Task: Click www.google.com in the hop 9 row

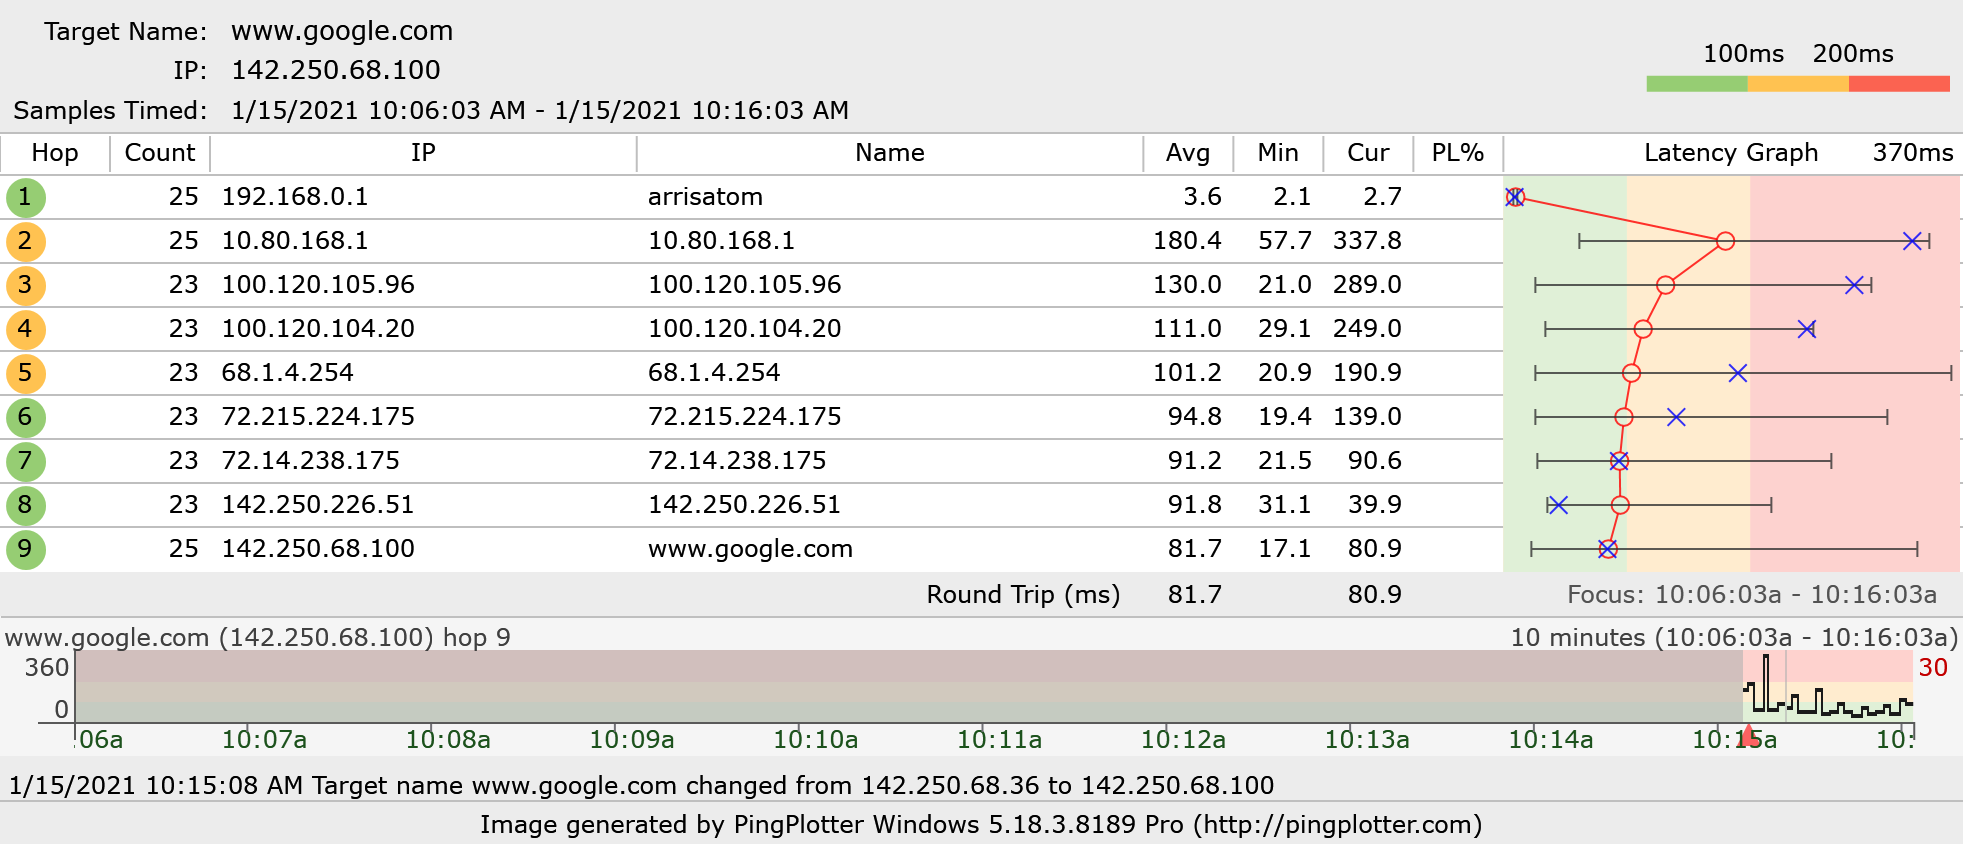Action: coord(750,549)
